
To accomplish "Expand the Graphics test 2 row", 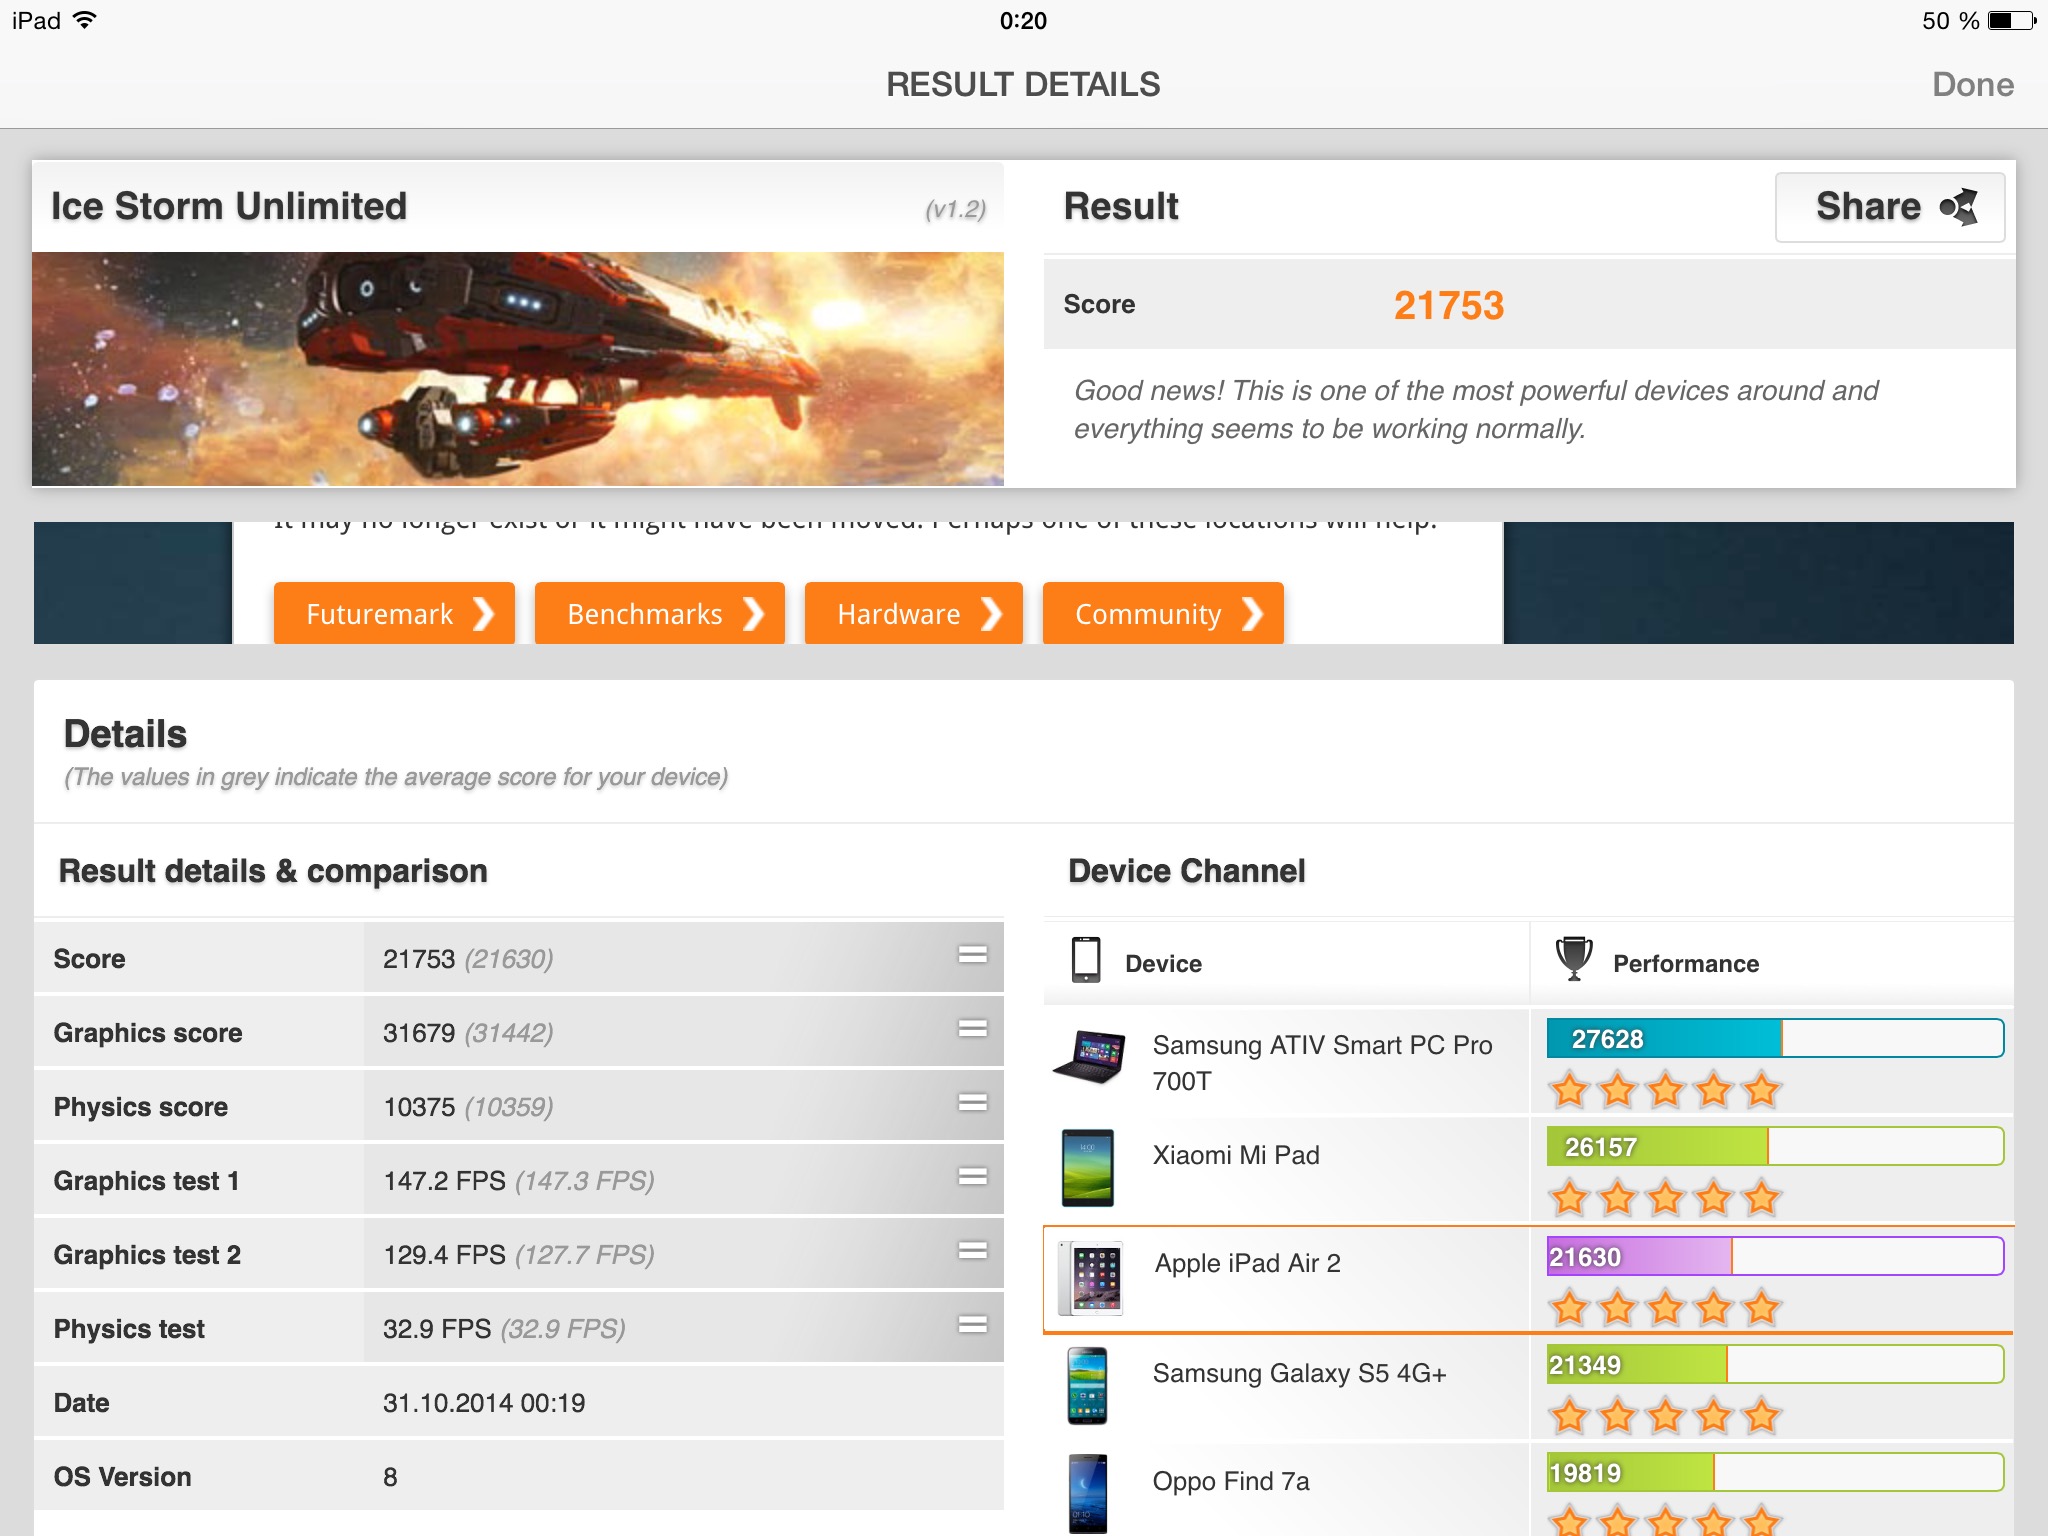I will coord(972,1251).
